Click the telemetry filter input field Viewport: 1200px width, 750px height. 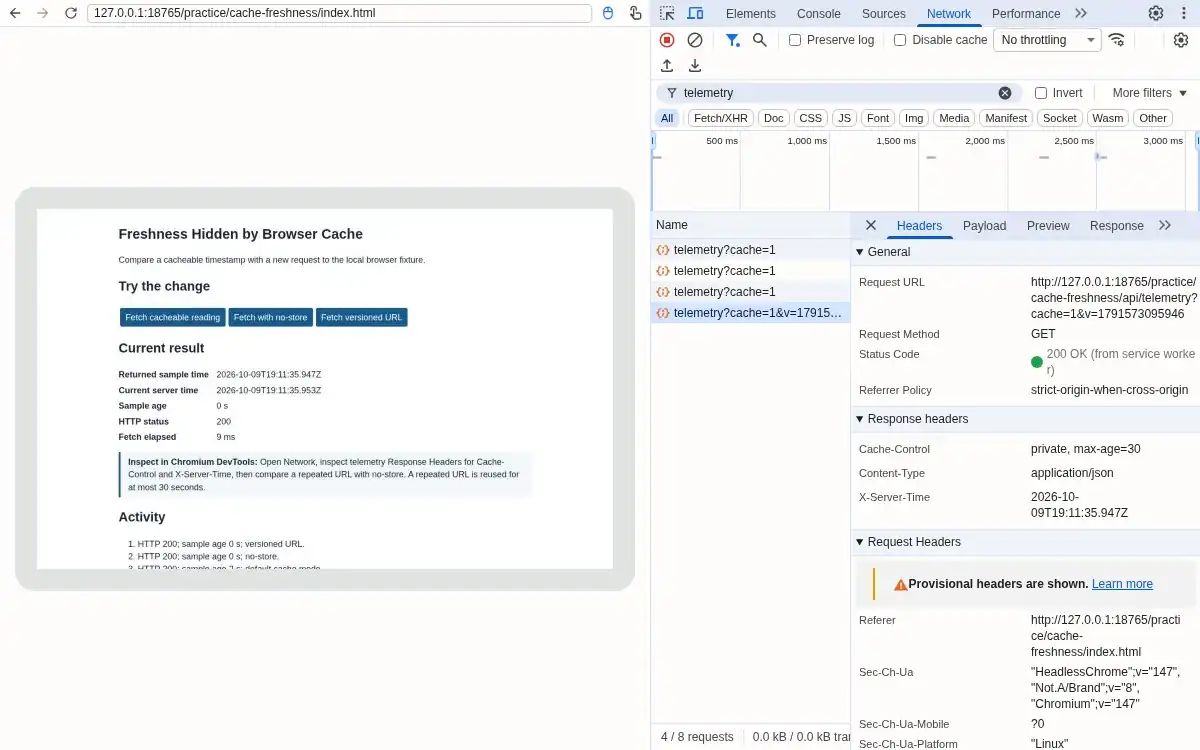[838, 93]
